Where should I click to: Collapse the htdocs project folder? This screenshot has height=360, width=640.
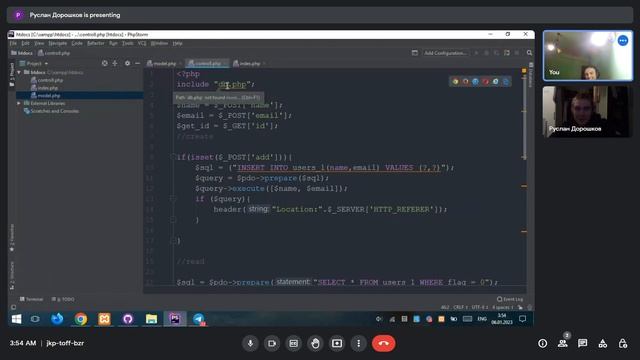(x=19, y=72)
